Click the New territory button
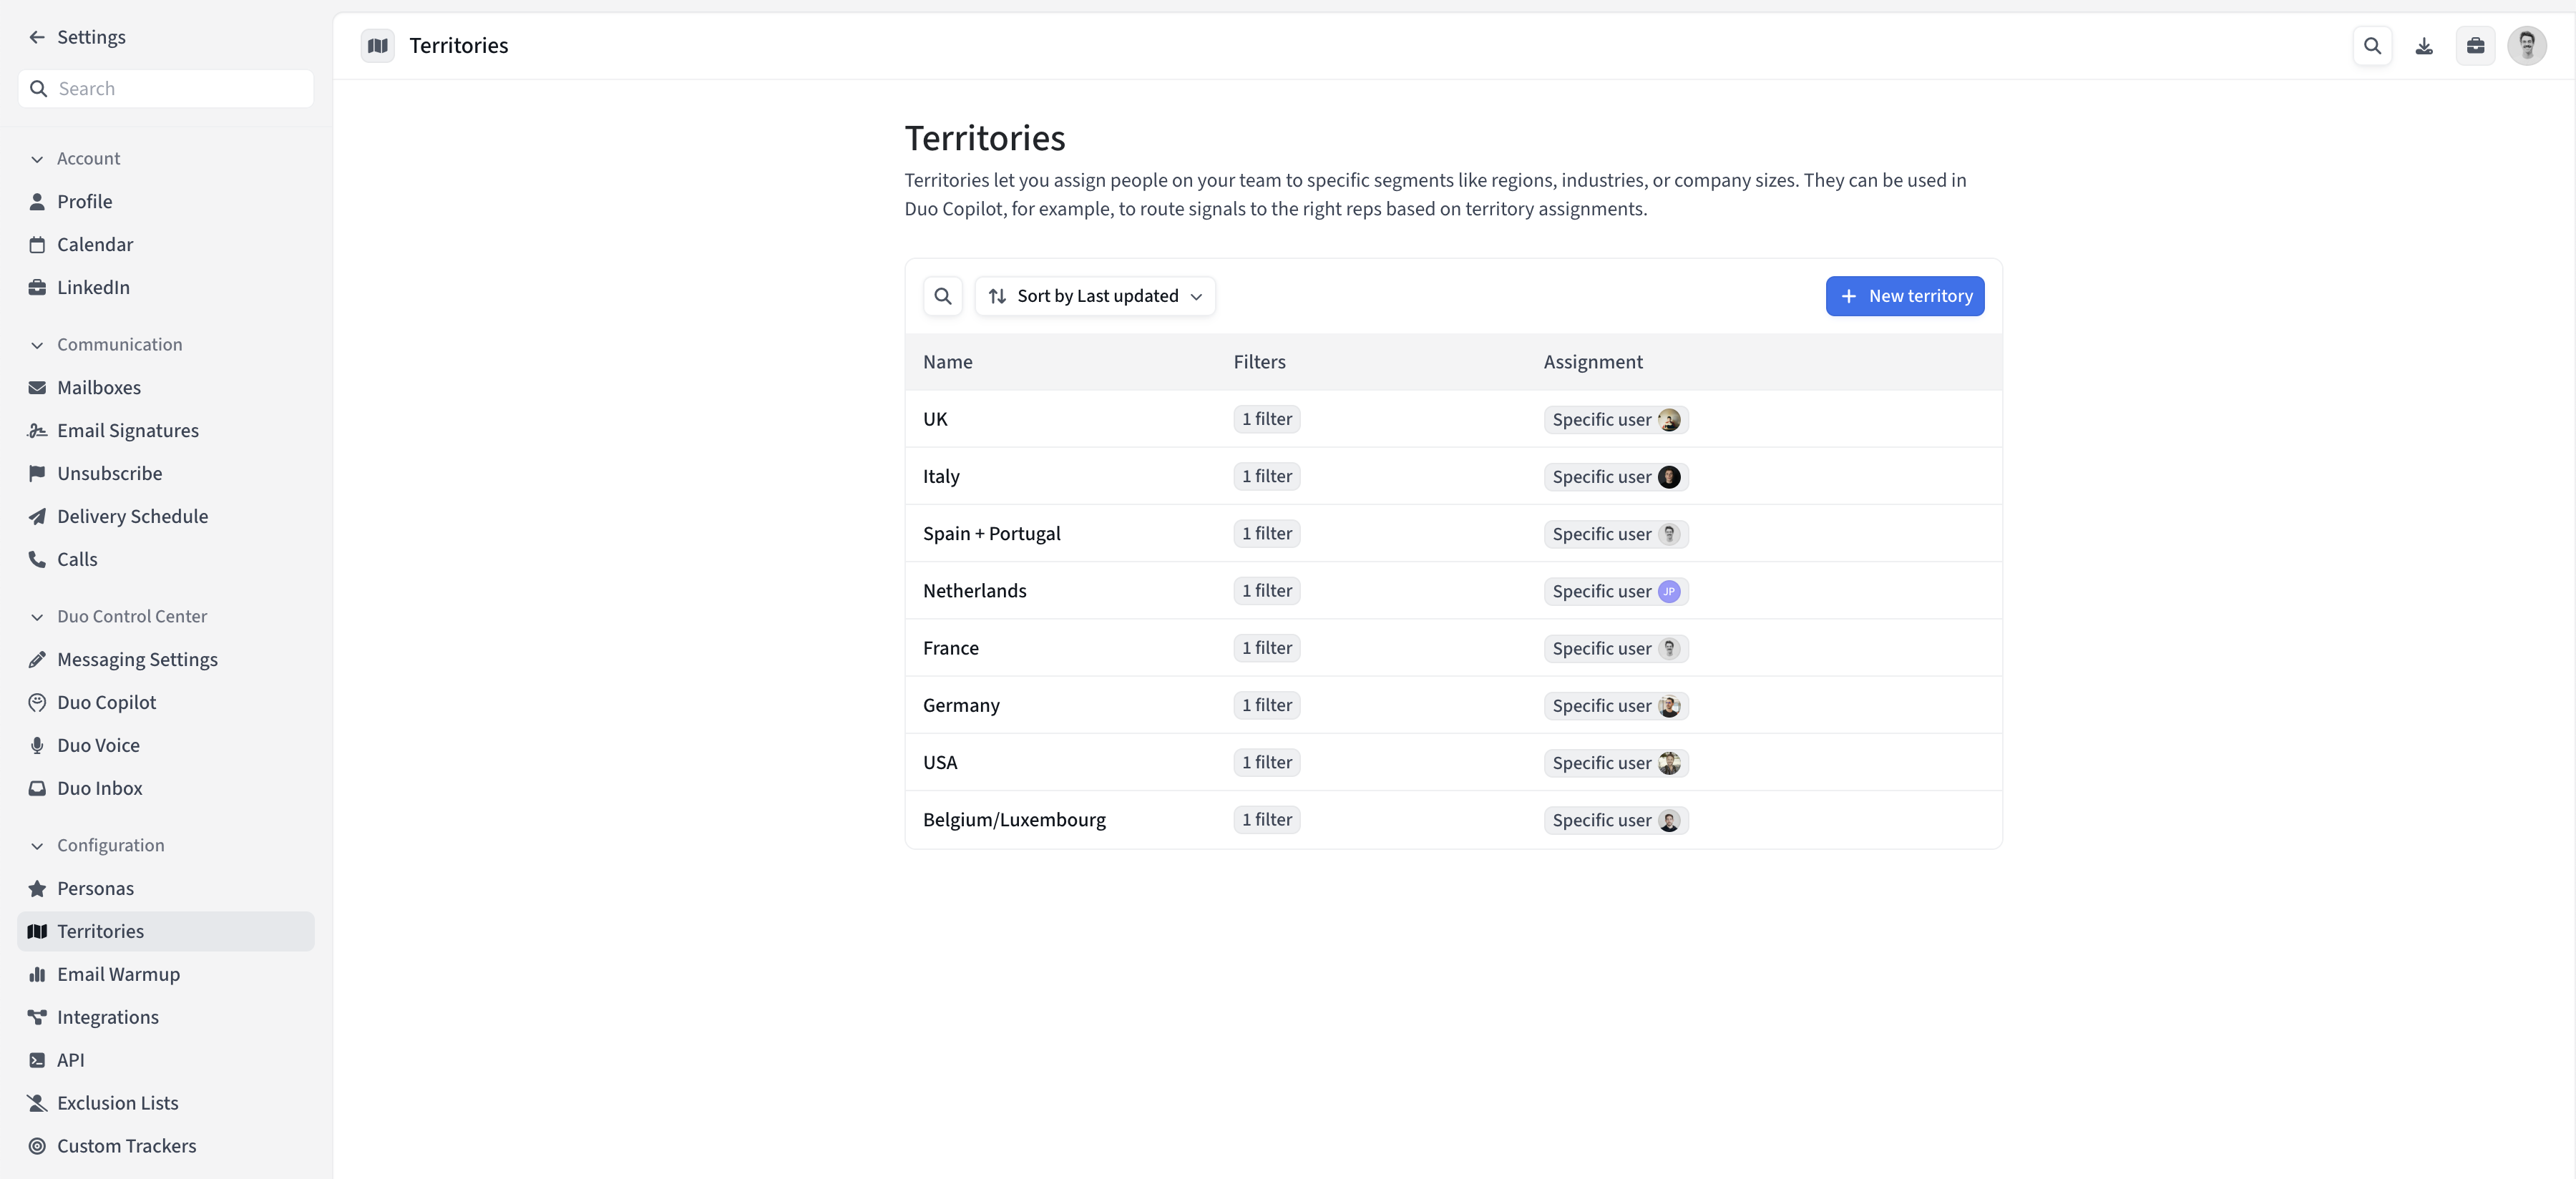This screenshot has height=1179, width=2576. (1904, 296)
